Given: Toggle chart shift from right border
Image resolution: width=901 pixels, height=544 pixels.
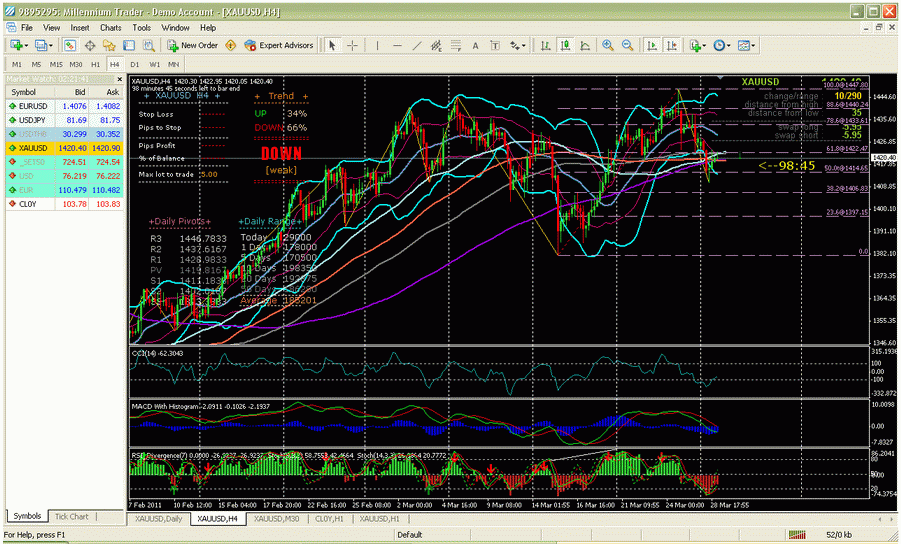Looking at the screenshot, I should [671, 45].
